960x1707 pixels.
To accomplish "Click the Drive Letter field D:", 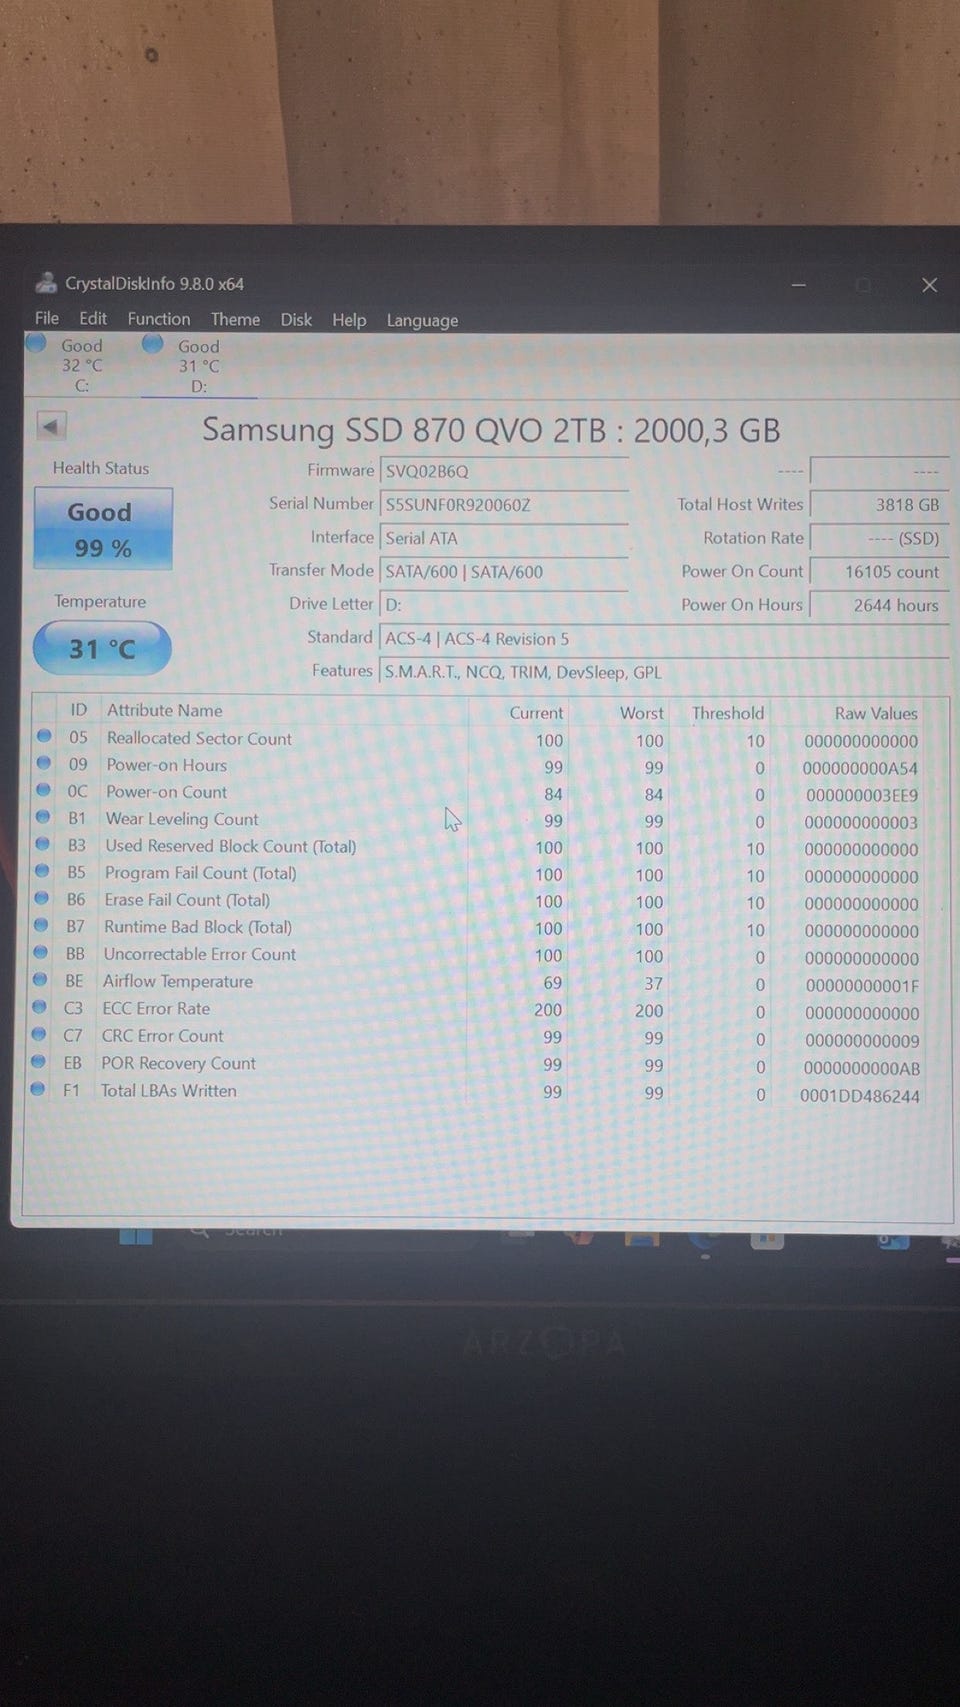I will pyautogui.click(x=504, y=605).
